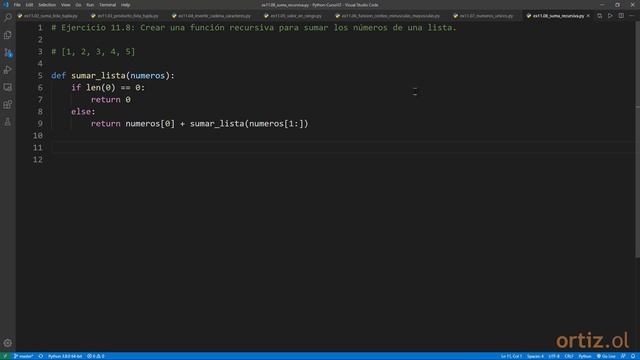Open the Help menu
Image resolution: width=640 pixels, height=360 pixels.
pyautogui.click(x=125, y=5)
